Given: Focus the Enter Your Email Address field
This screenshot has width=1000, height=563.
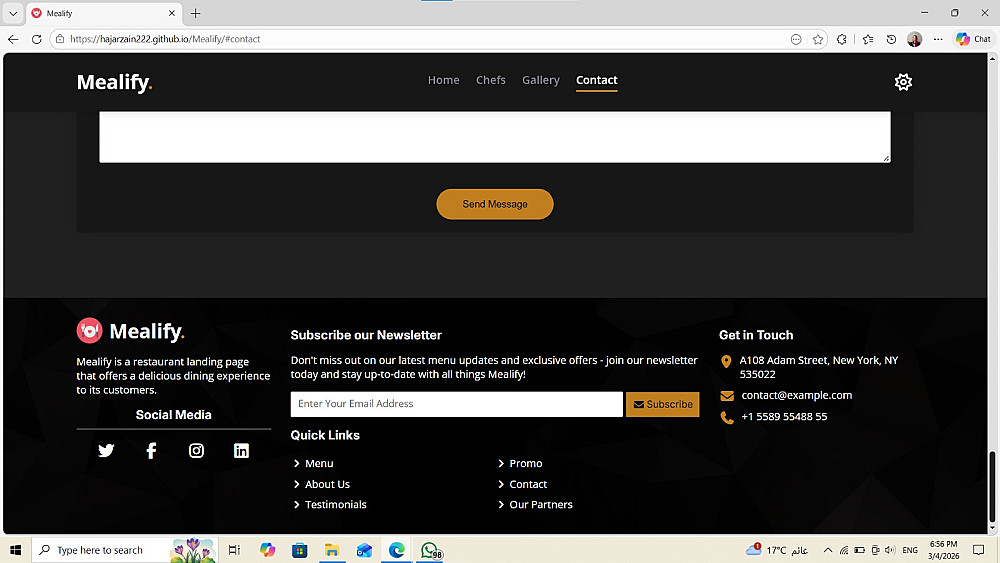Looking at the screenshot, I should pos(457,404).
